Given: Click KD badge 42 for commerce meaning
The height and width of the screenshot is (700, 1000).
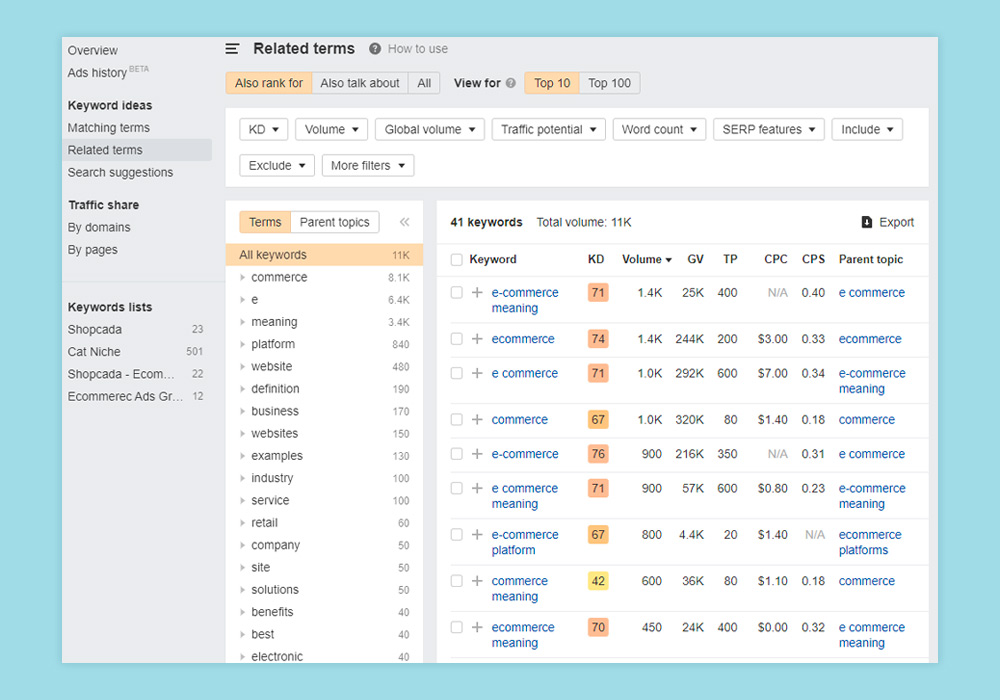Looking at the screenshot, I should (598, 581).
